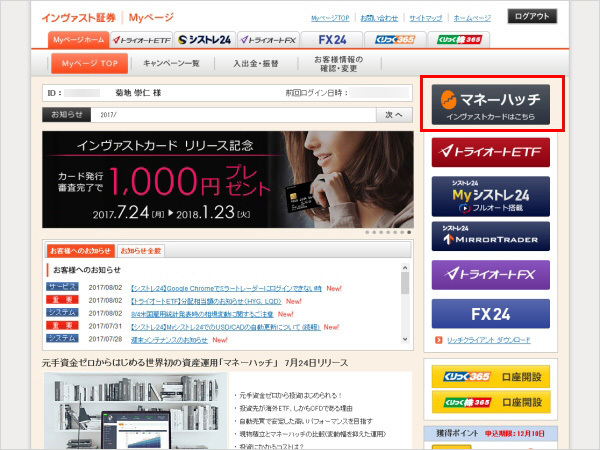Viewport: 600px width, 450px height.
Task: Launch the MirrorTrader sidebar banner
Action: (491, 236)
